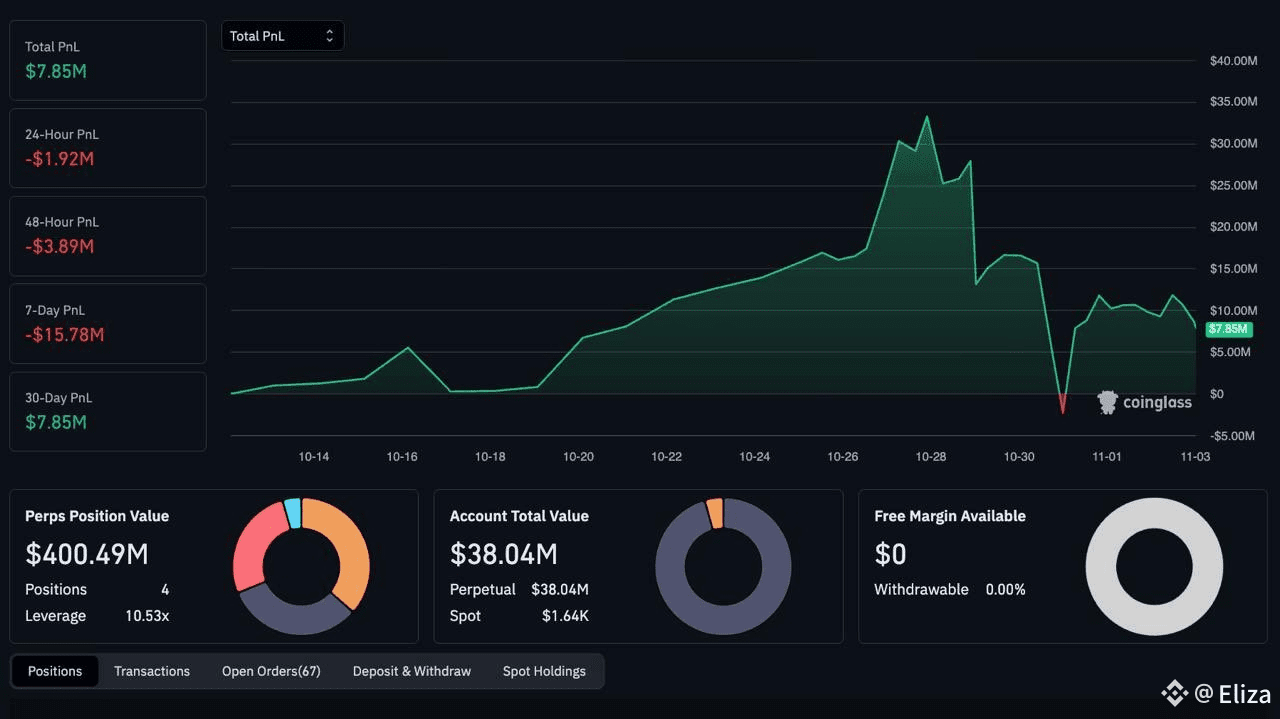
Task: Click the -$5.00M y-axis label
Action: [x=1232, y=435]
